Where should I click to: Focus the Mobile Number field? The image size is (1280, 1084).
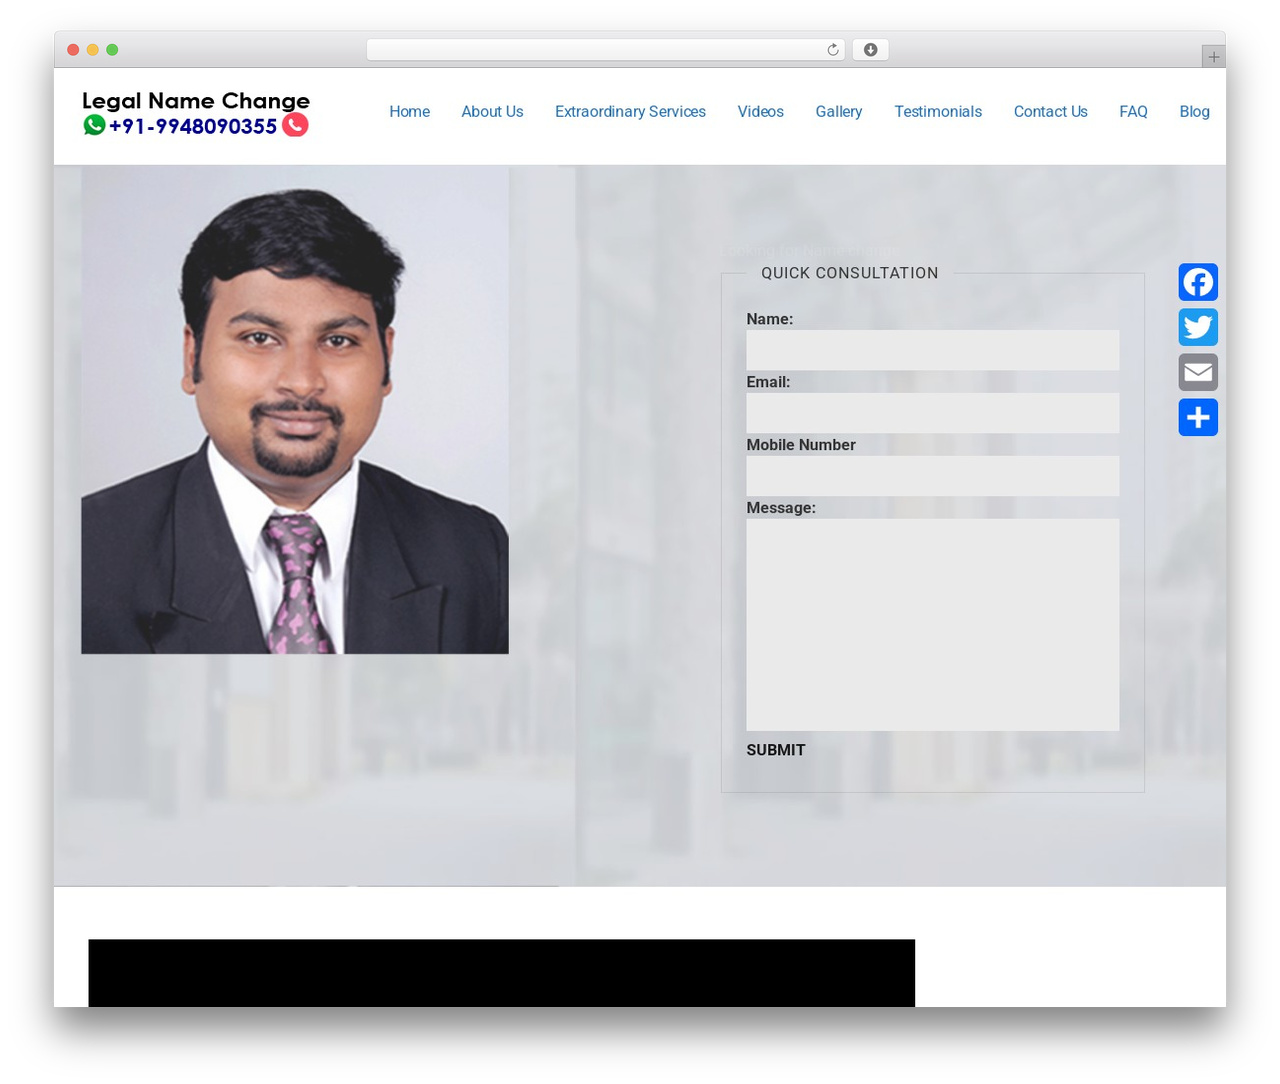pyautogui.click(x=932, y=476)
